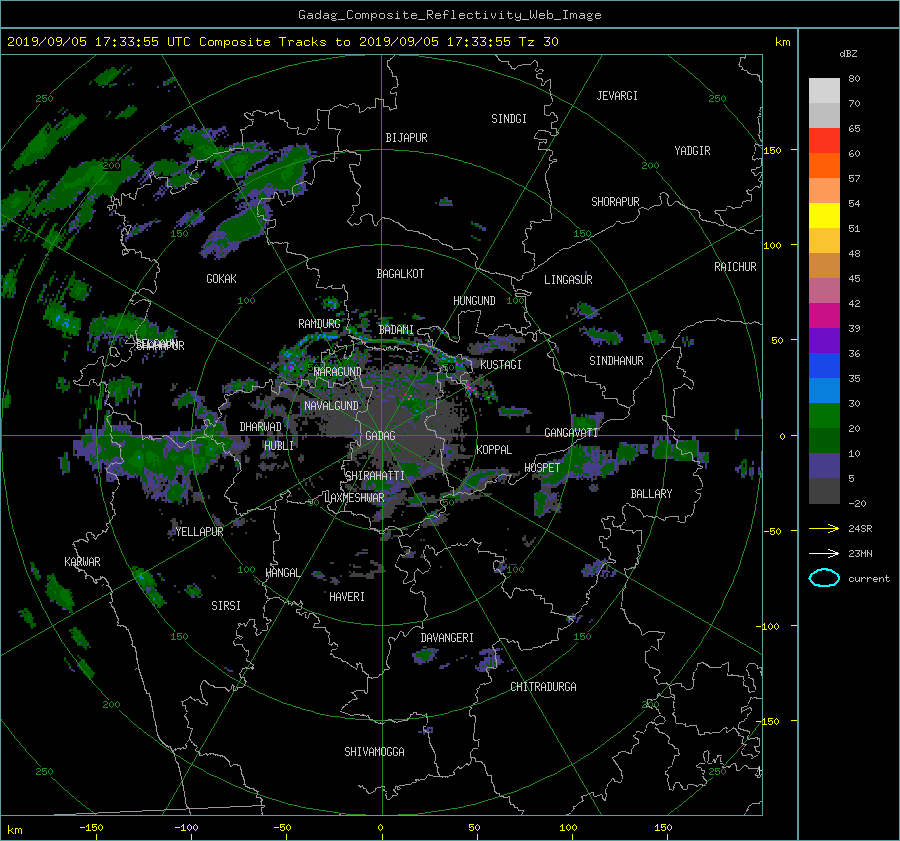Click the Gadag Composite Reflectivity title text
This screenshot has width=900, height=841.
pos(449,15)
